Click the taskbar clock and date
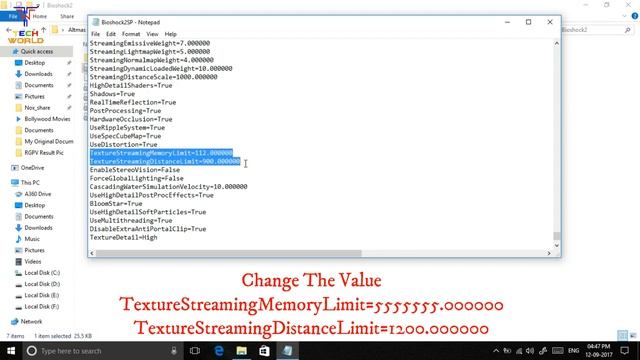Screen dimensions: 640x360 click(x=599, y=351)
